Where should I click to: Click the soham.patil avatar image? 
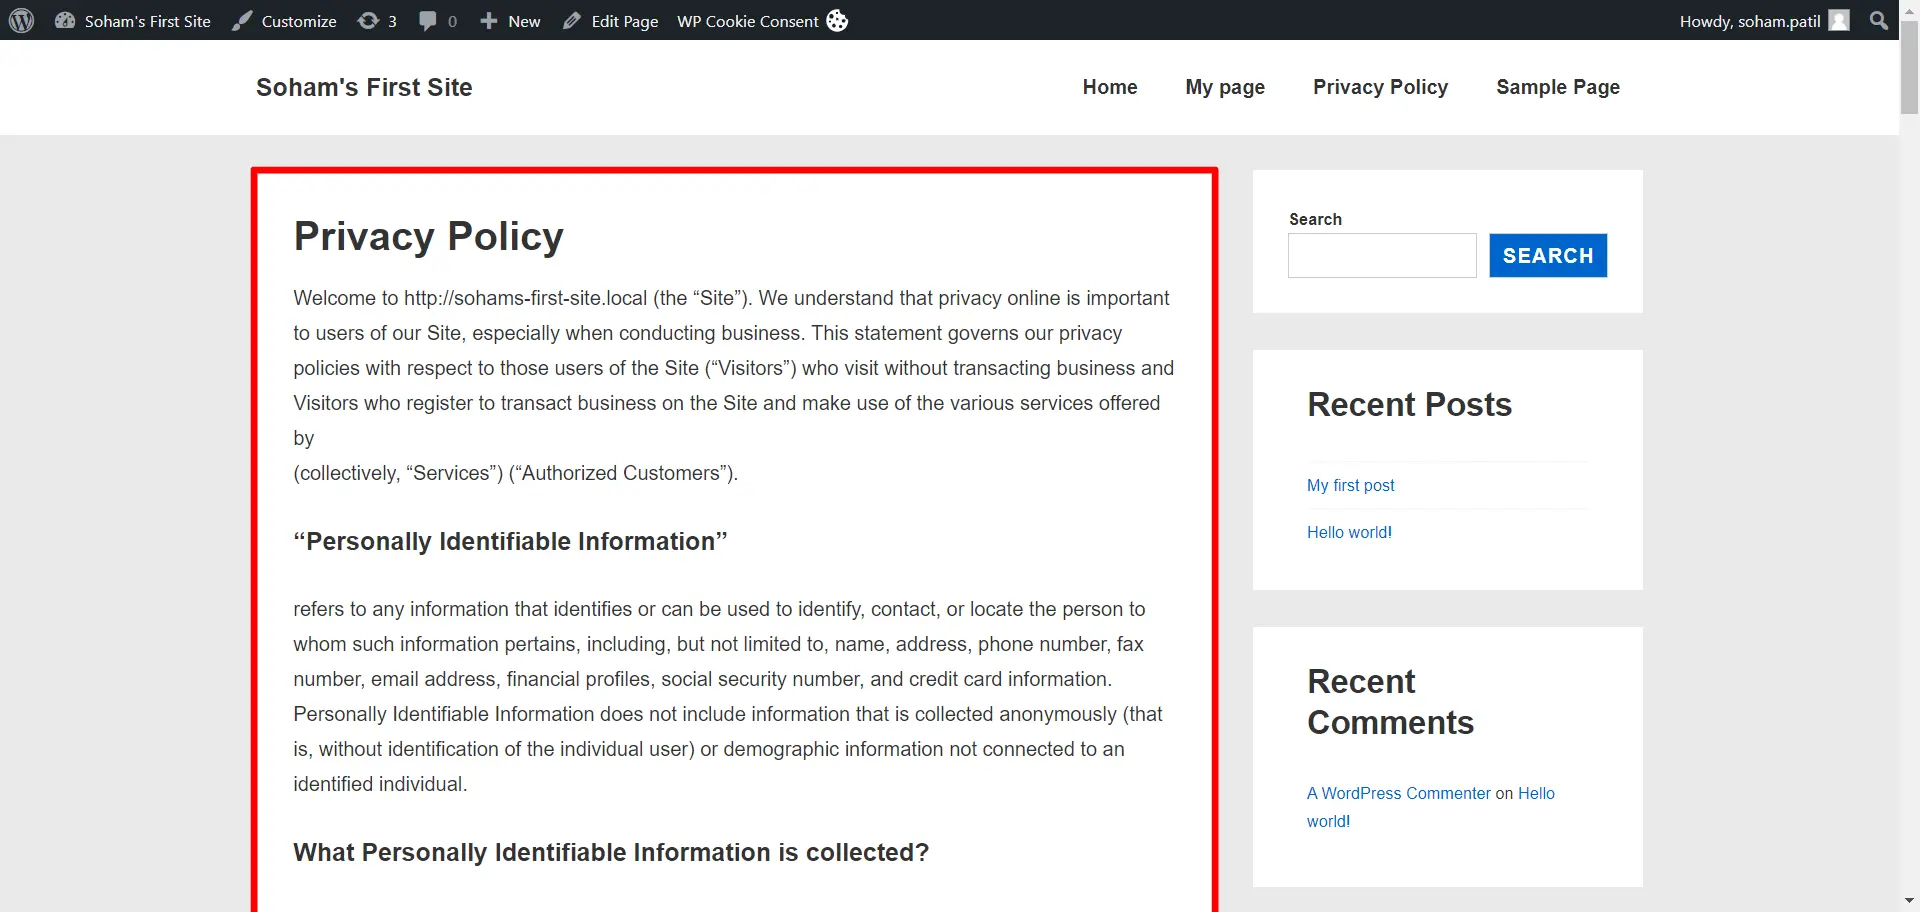coord(1838,20)
